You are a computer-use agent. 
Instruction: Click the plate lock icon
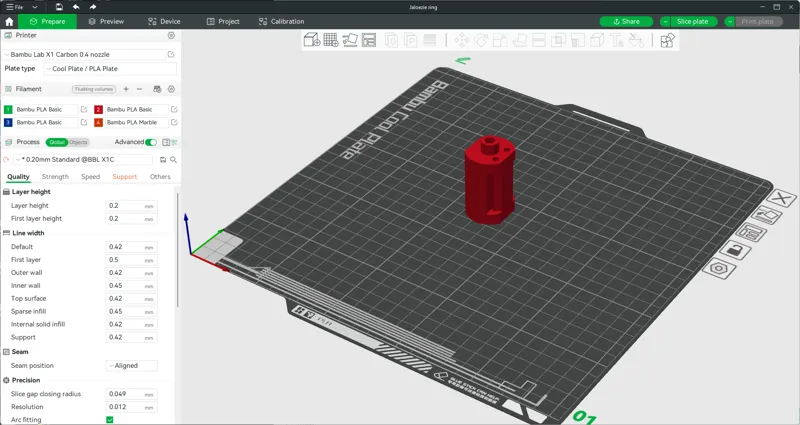(735, 251)
